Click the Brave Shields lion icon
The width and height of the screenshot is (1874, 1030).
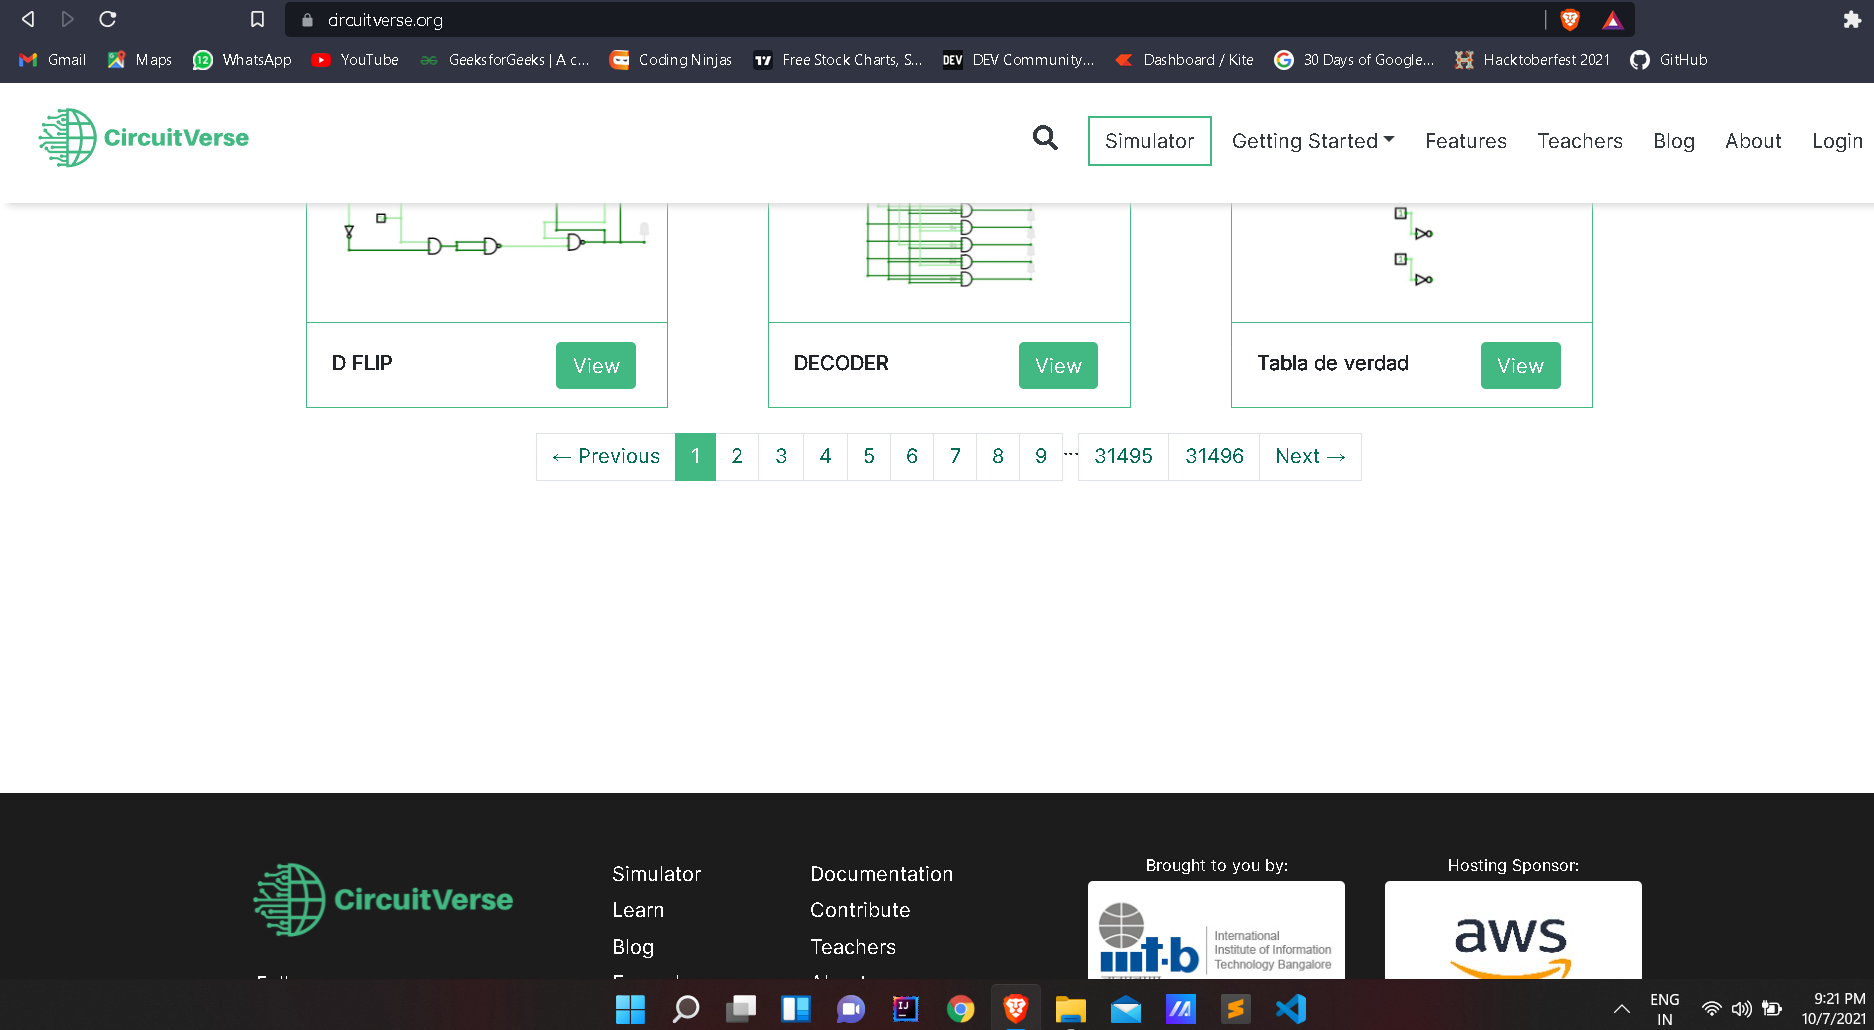pos(1570,19)
